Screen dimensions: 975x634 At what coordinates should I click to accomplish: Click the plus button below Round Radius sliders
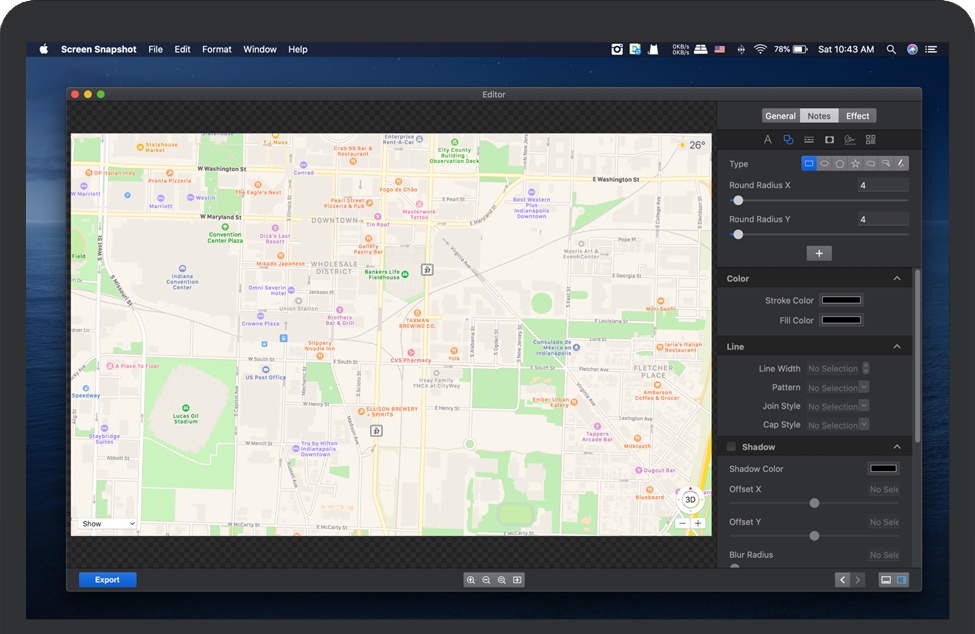pos(819,252)
